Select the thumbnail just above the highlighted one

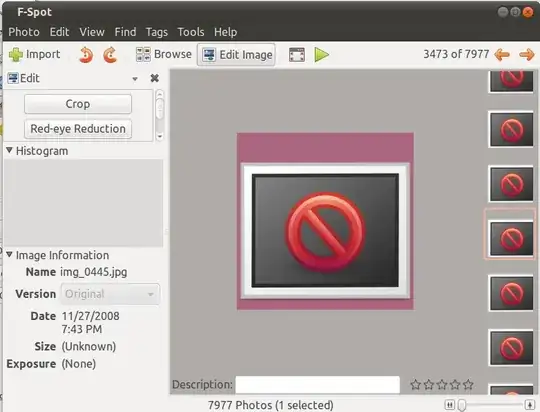pyautogui.click(x=511, y=184)
